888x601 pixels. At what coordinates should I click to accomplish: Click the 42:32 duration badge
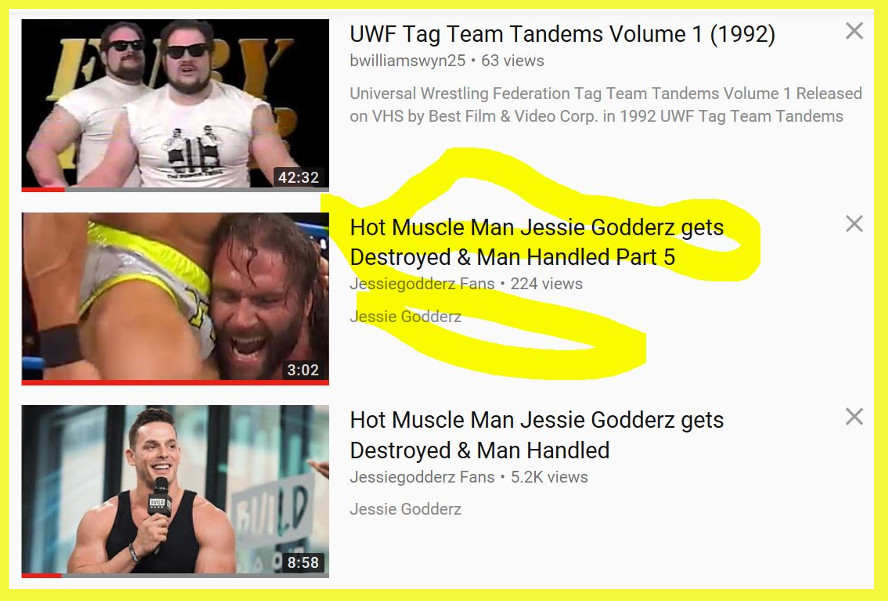[x=298, y=177]
